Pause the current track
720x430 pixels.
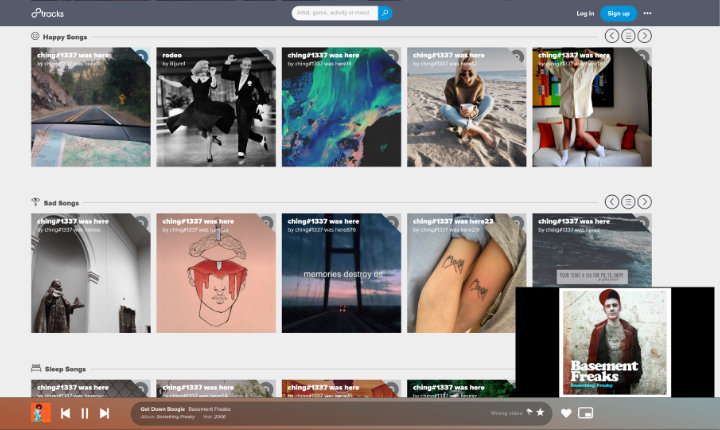84,413
